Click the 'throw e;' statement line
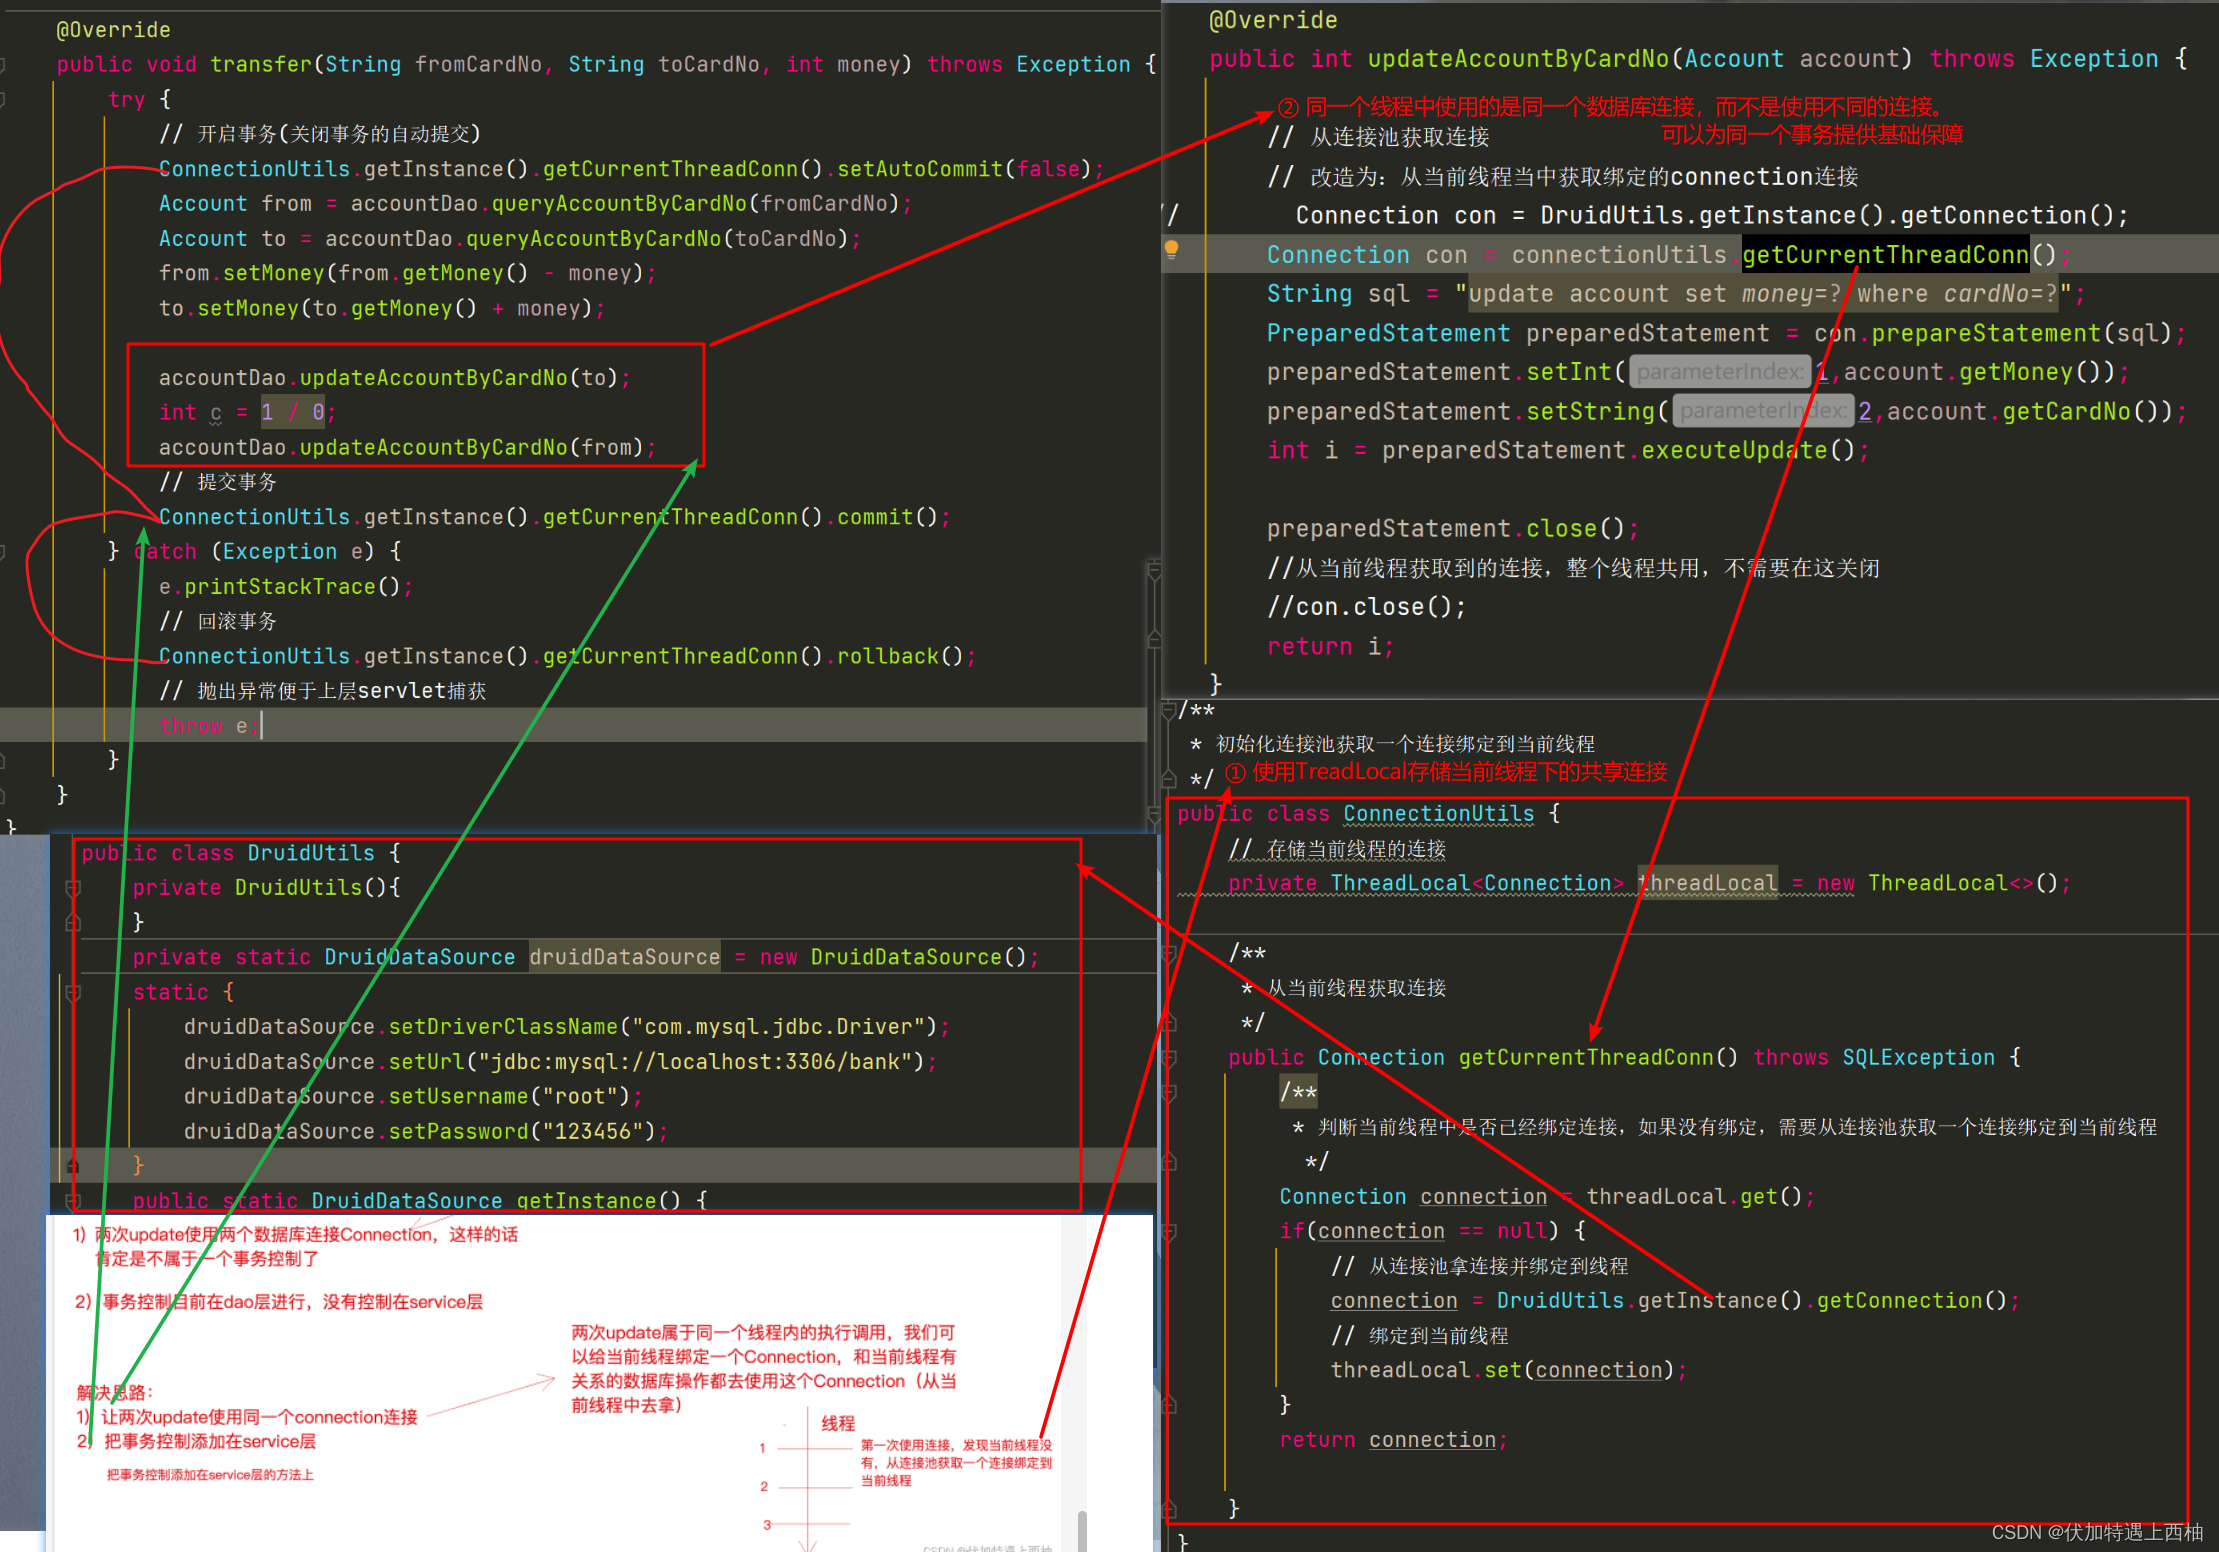2219x1552 pixels. (x=210, y=726)
